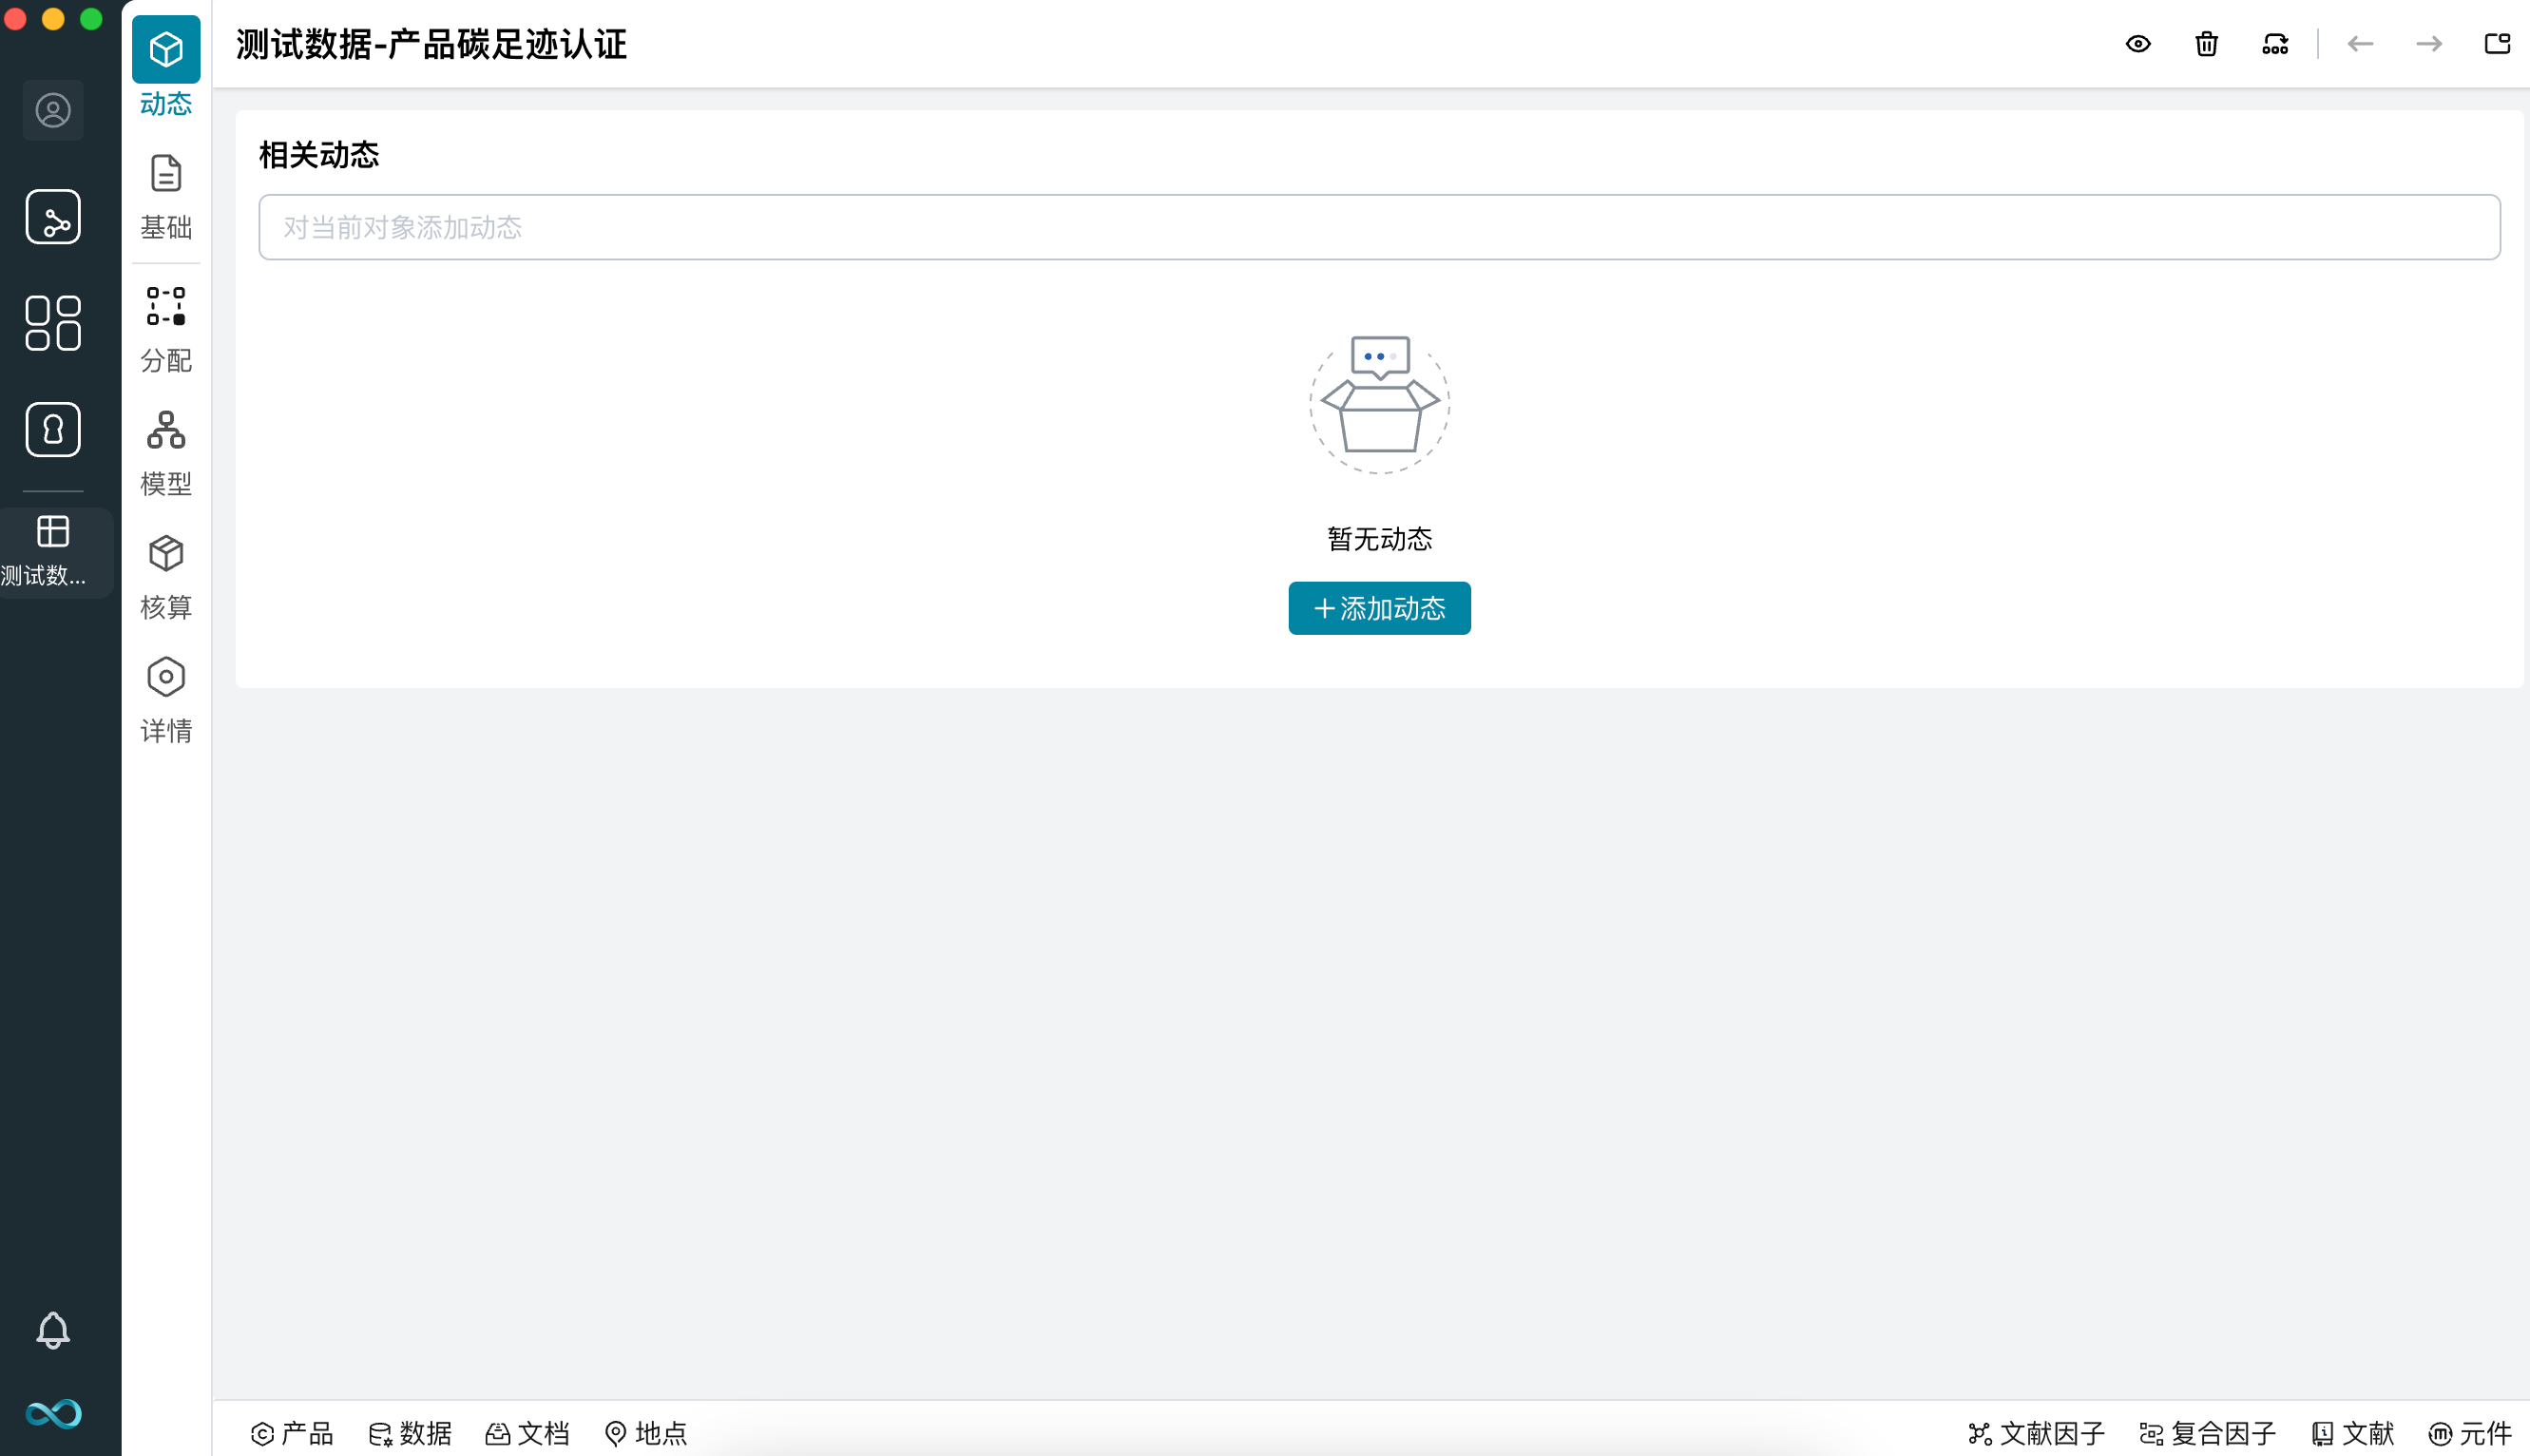Open 文献因子 in the bottom bar
2530x1456 pixels.
2036,1433
